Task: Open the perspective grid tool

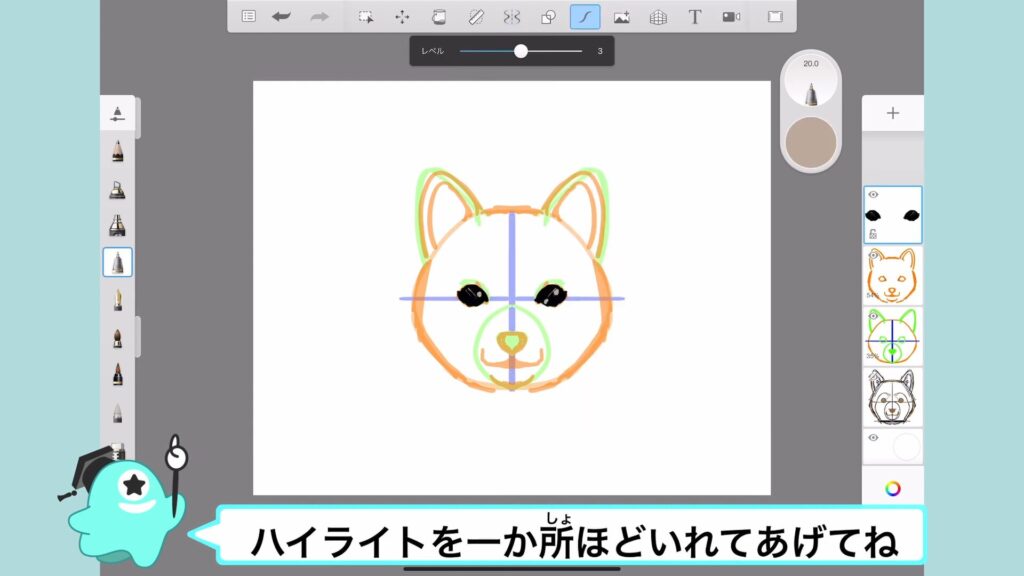Action: click(658, 17)
